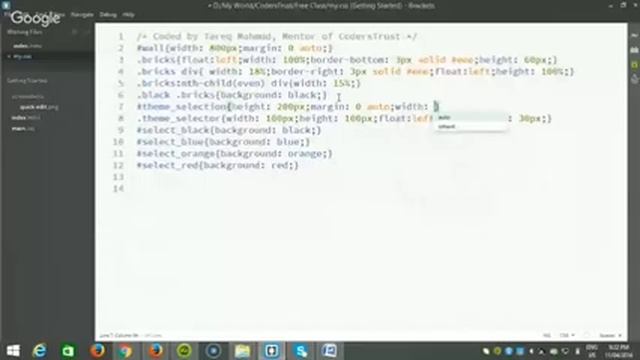
Task: Click the ENG language indicator in tray
Action: coord(592,351)
